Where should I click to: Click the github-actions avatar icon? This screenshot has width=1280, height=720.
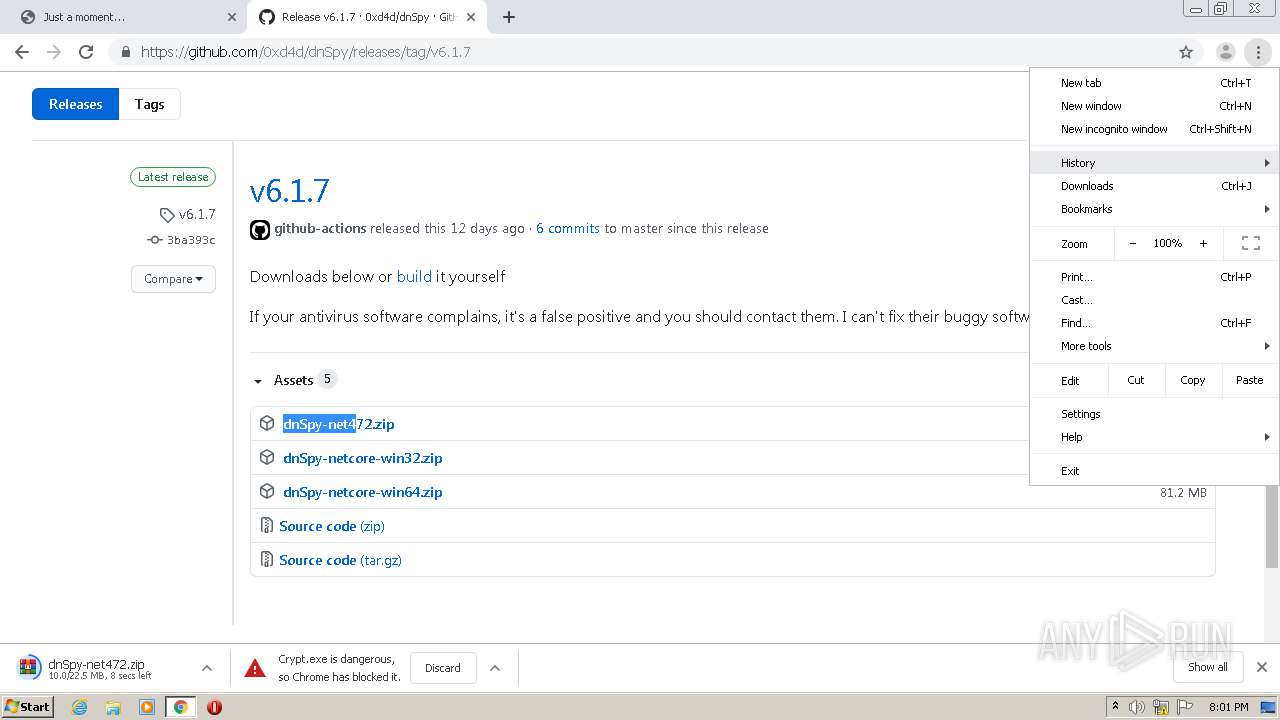[x=260, y=229]
